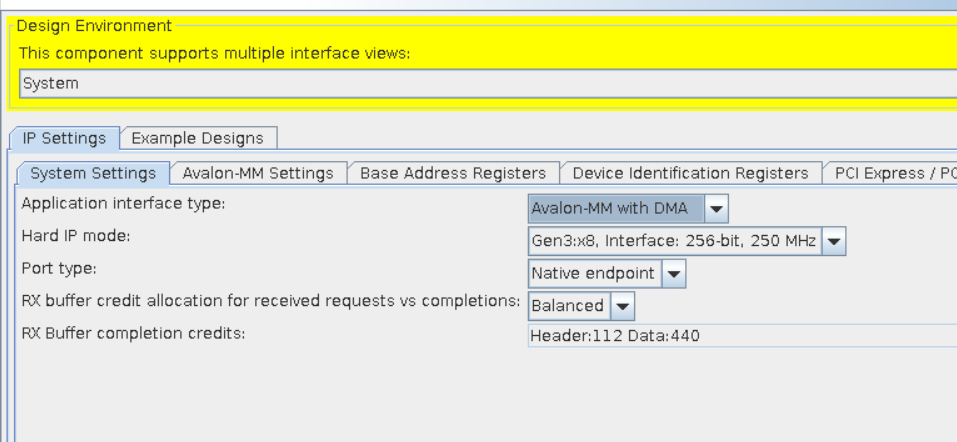The height and width of the screenshot is (442, 957).
Task: Open the Base Address Registers tab
Action: 453,173
